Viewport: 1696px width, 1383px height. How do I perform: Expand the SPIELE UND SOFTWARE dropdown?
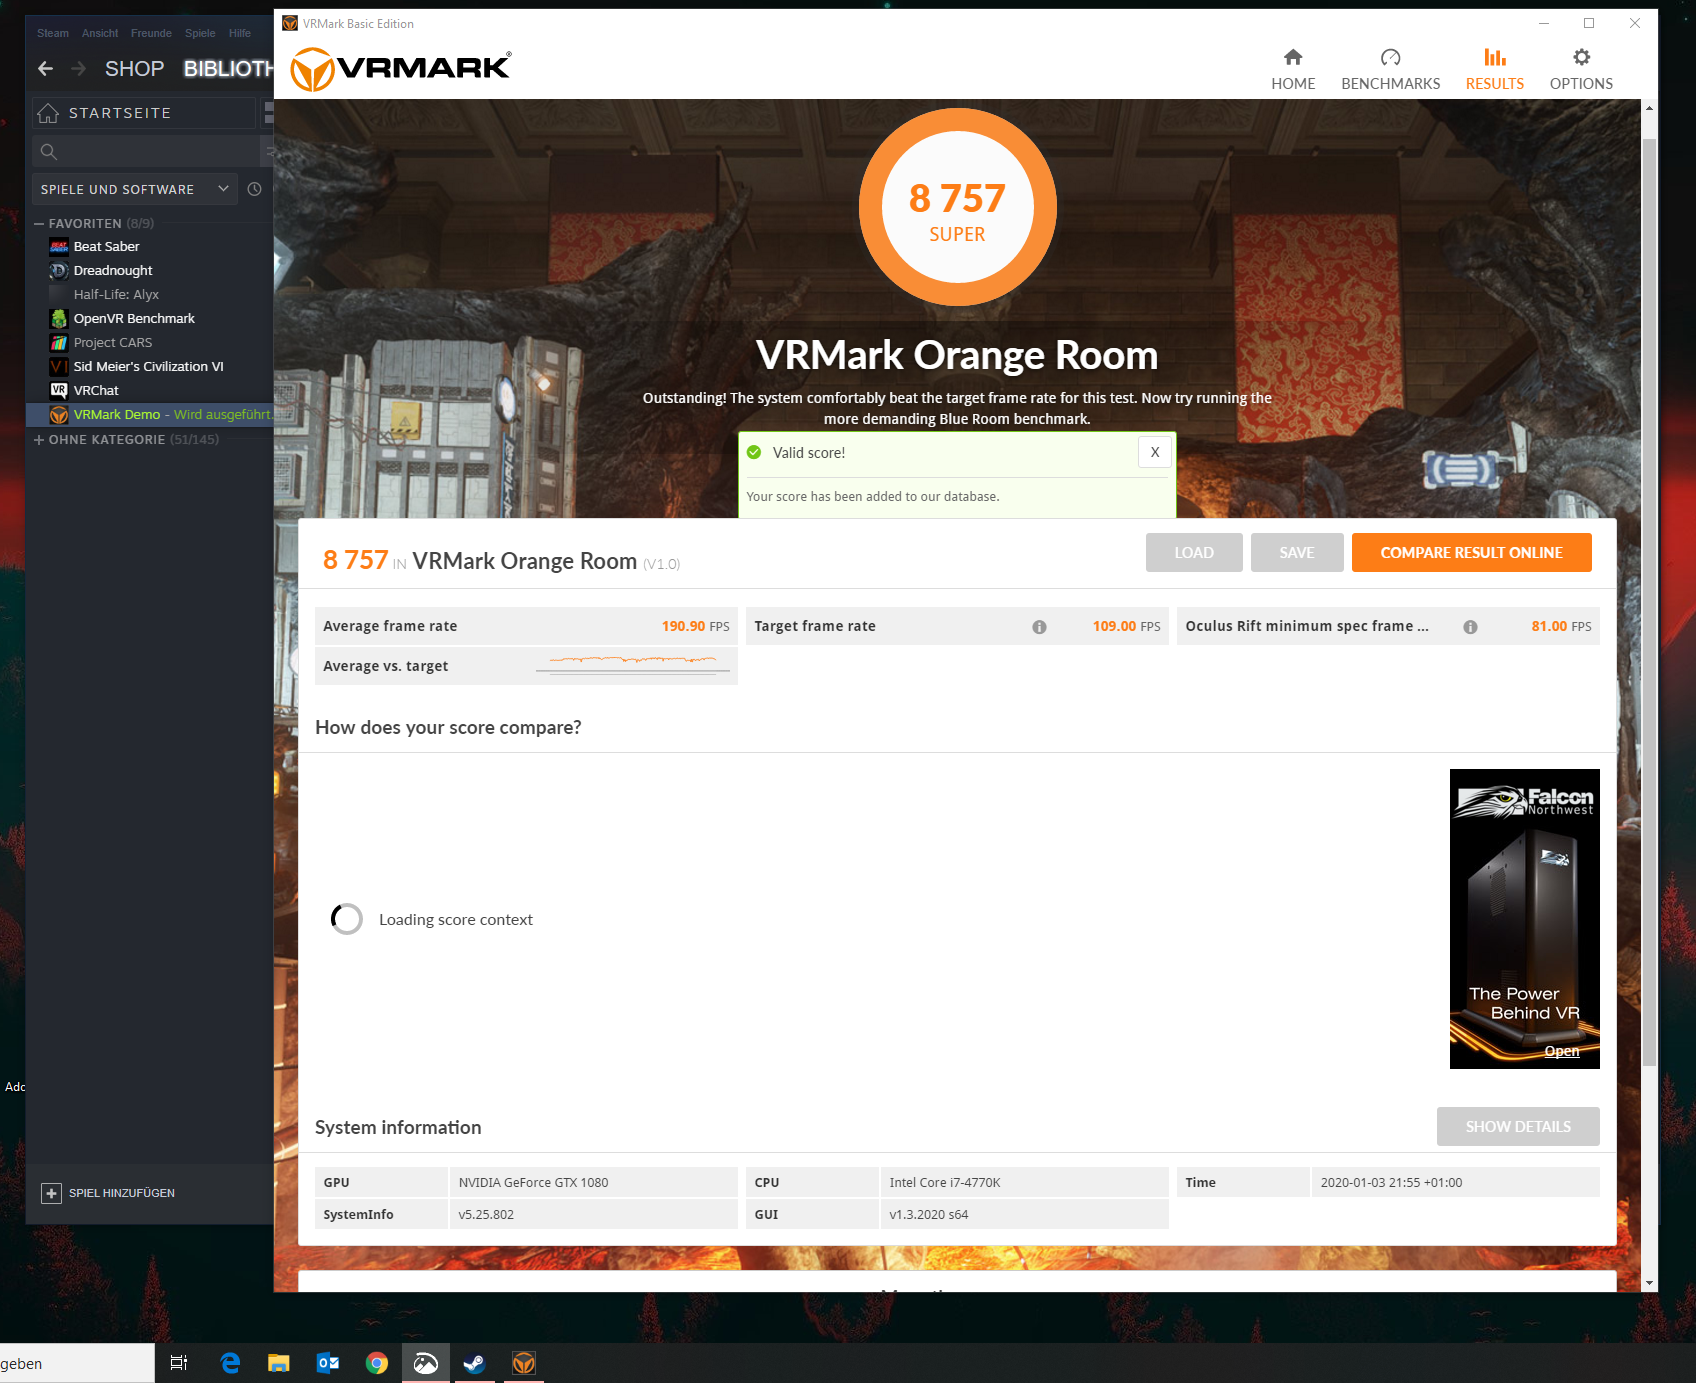(134, 189)
